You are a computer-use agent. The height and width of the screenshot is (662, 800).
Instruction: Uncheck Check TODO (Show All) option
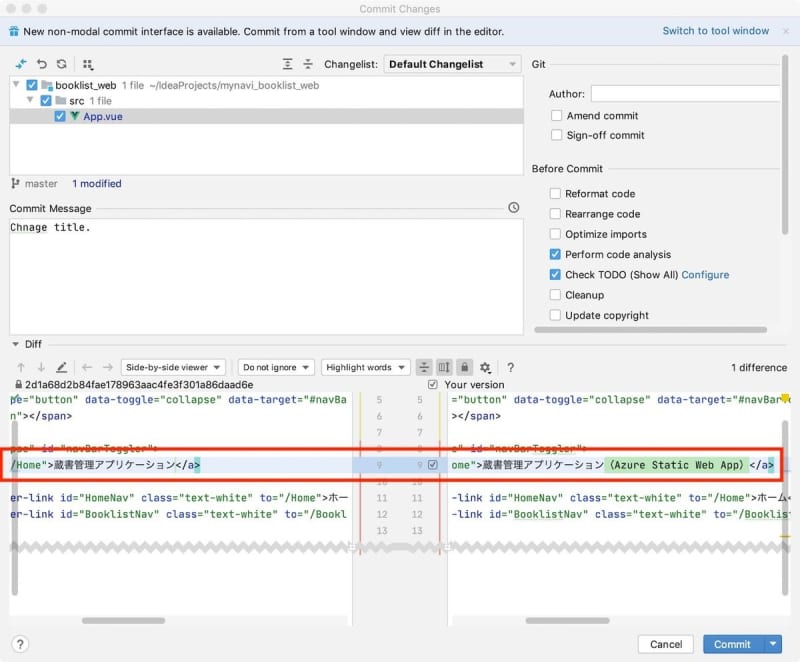pyautogui.click(x=555, y=274)
